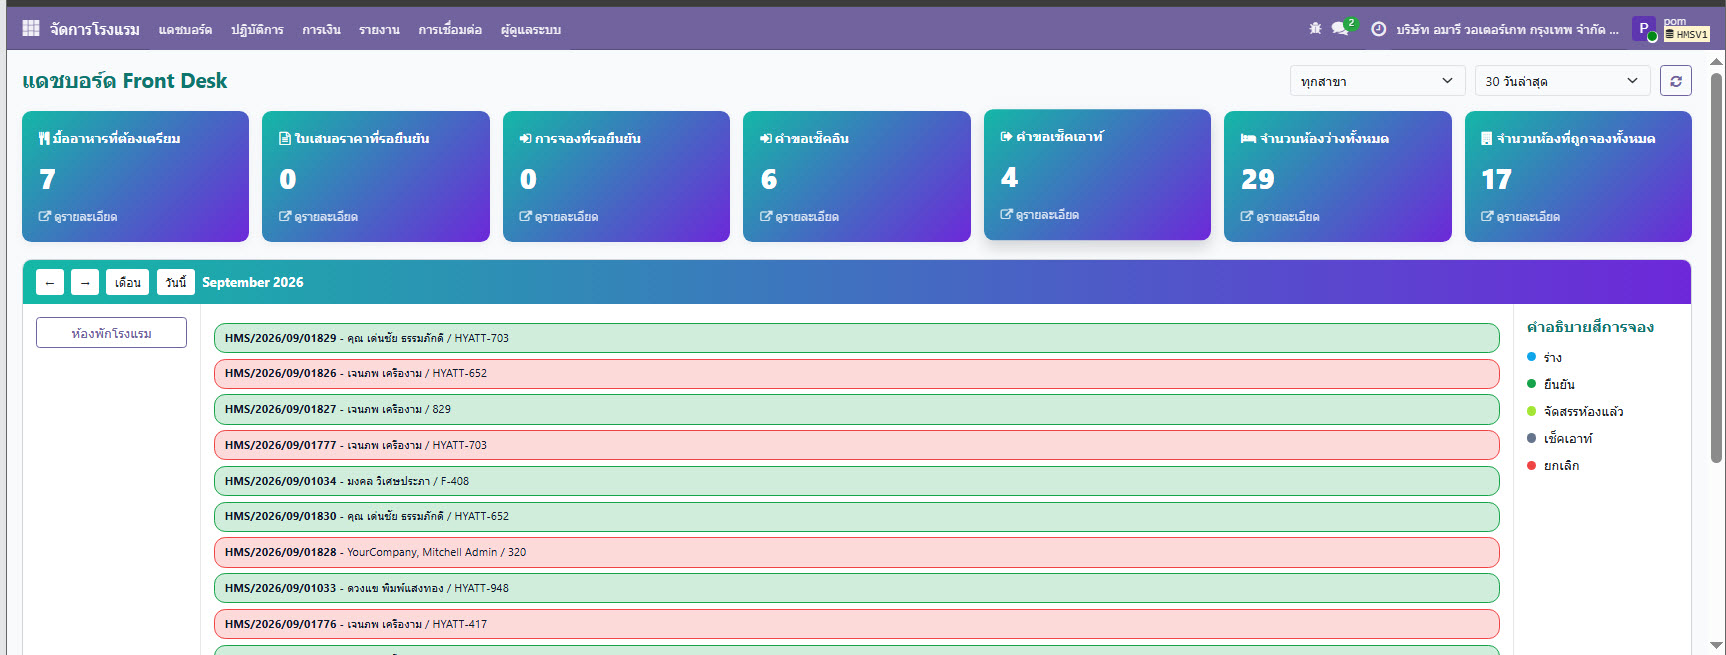This screenshot has height=655, width=1726.
Task: Open booking HMS/2026/09/01829
Action: (x=856, y=338)
